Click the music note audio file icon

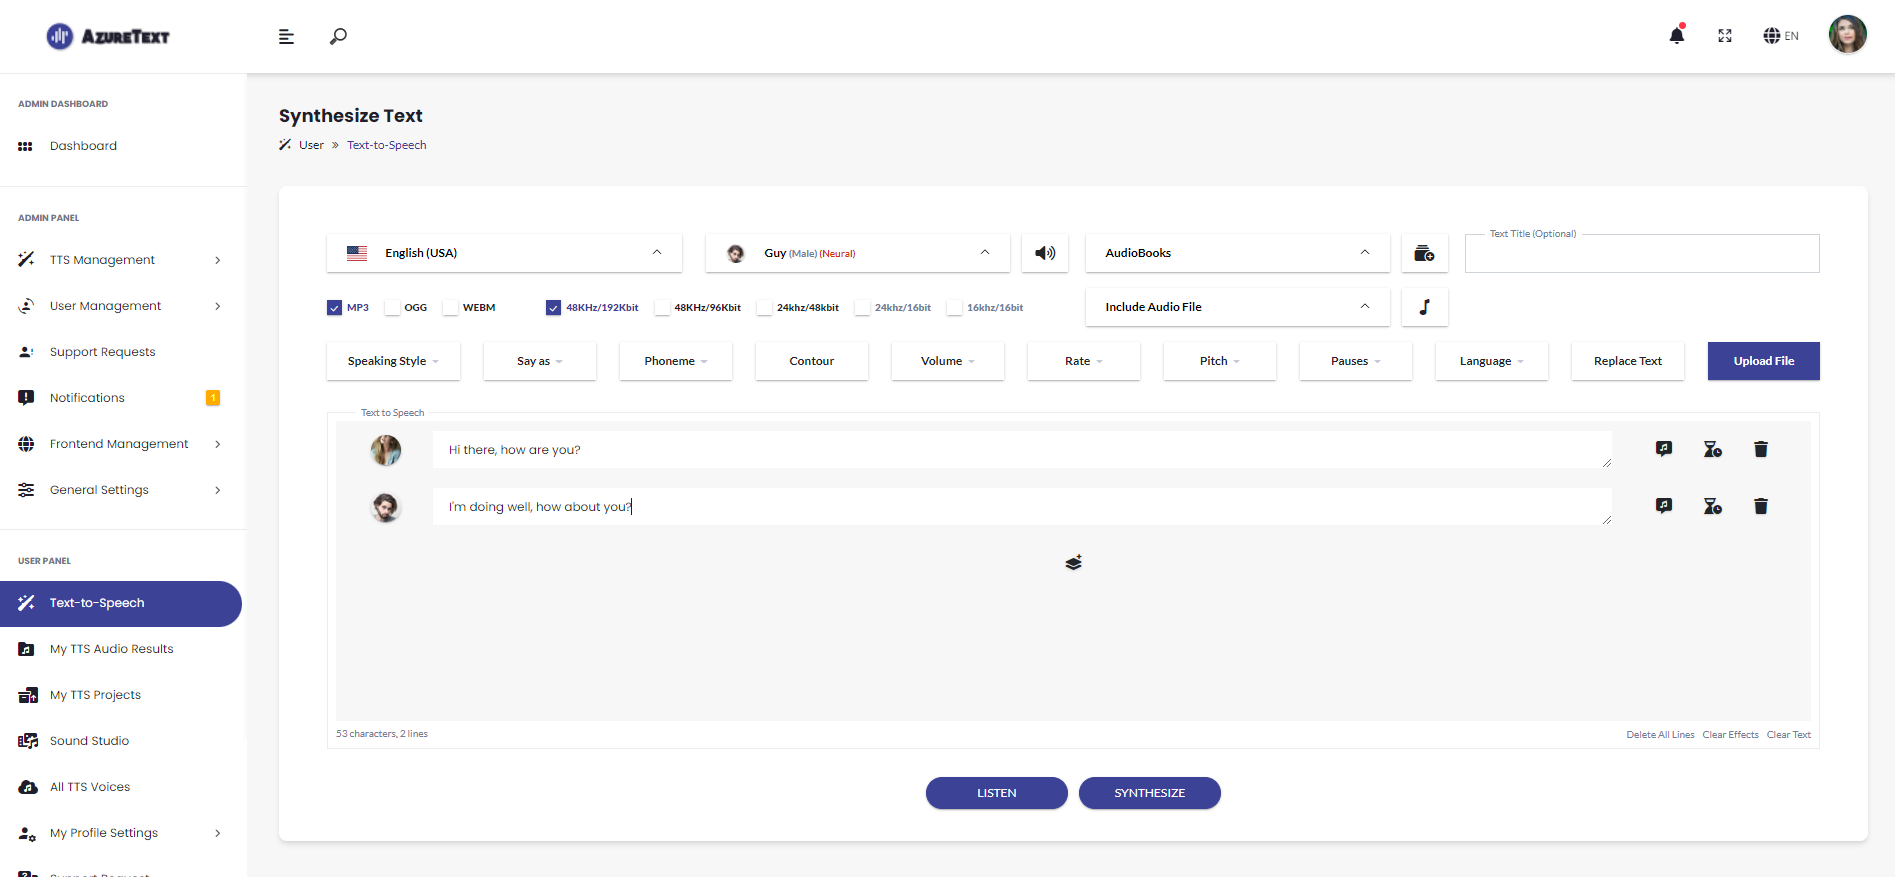pyautogui.click(x=1425, y=307)
